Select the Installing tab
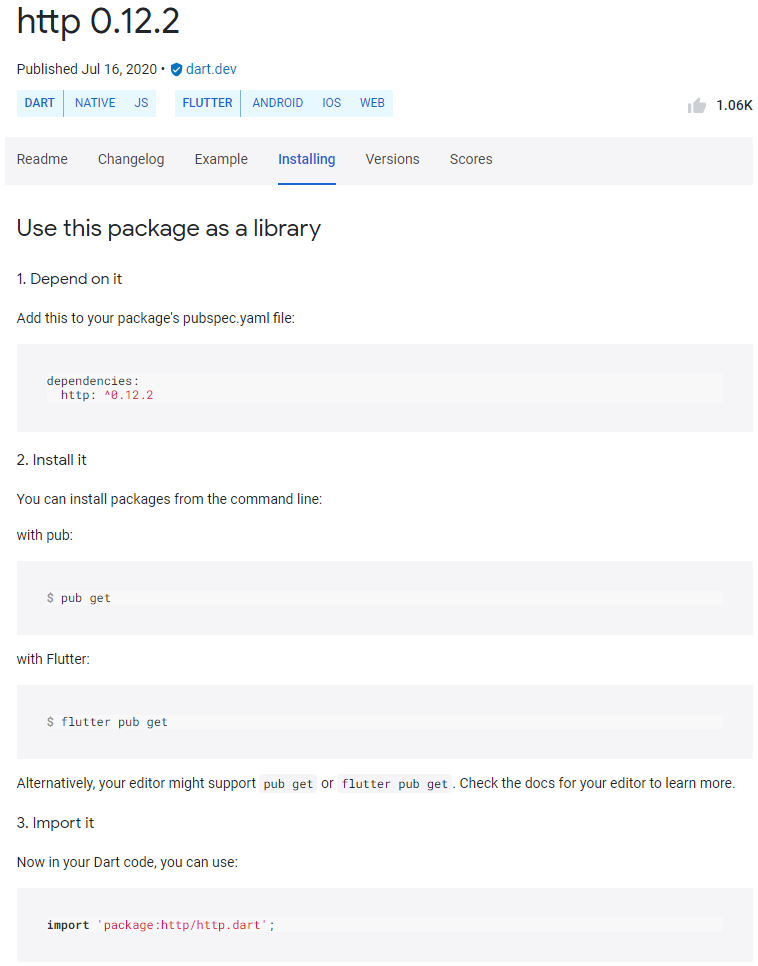Viewport: 758px width, 966px height. click(x=306, y=159)
